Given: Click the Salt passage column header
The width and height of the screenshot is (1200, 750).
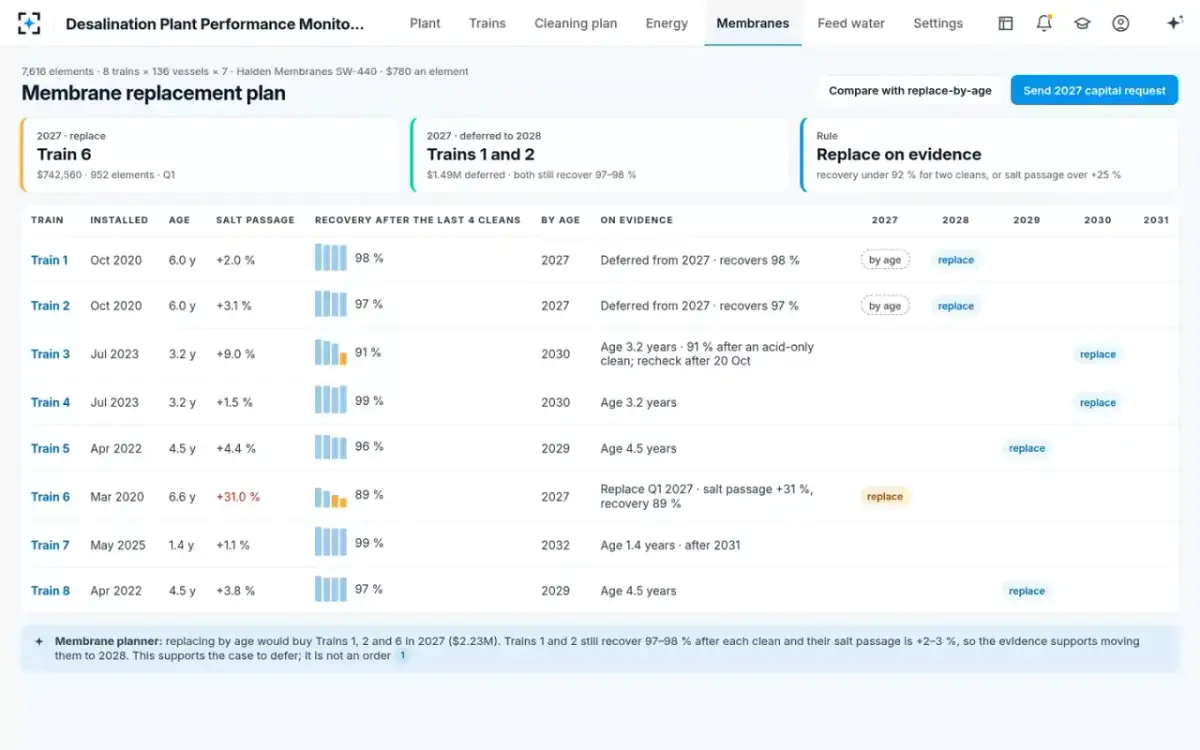Looking at the screenshot, I should tap(255, 220).
